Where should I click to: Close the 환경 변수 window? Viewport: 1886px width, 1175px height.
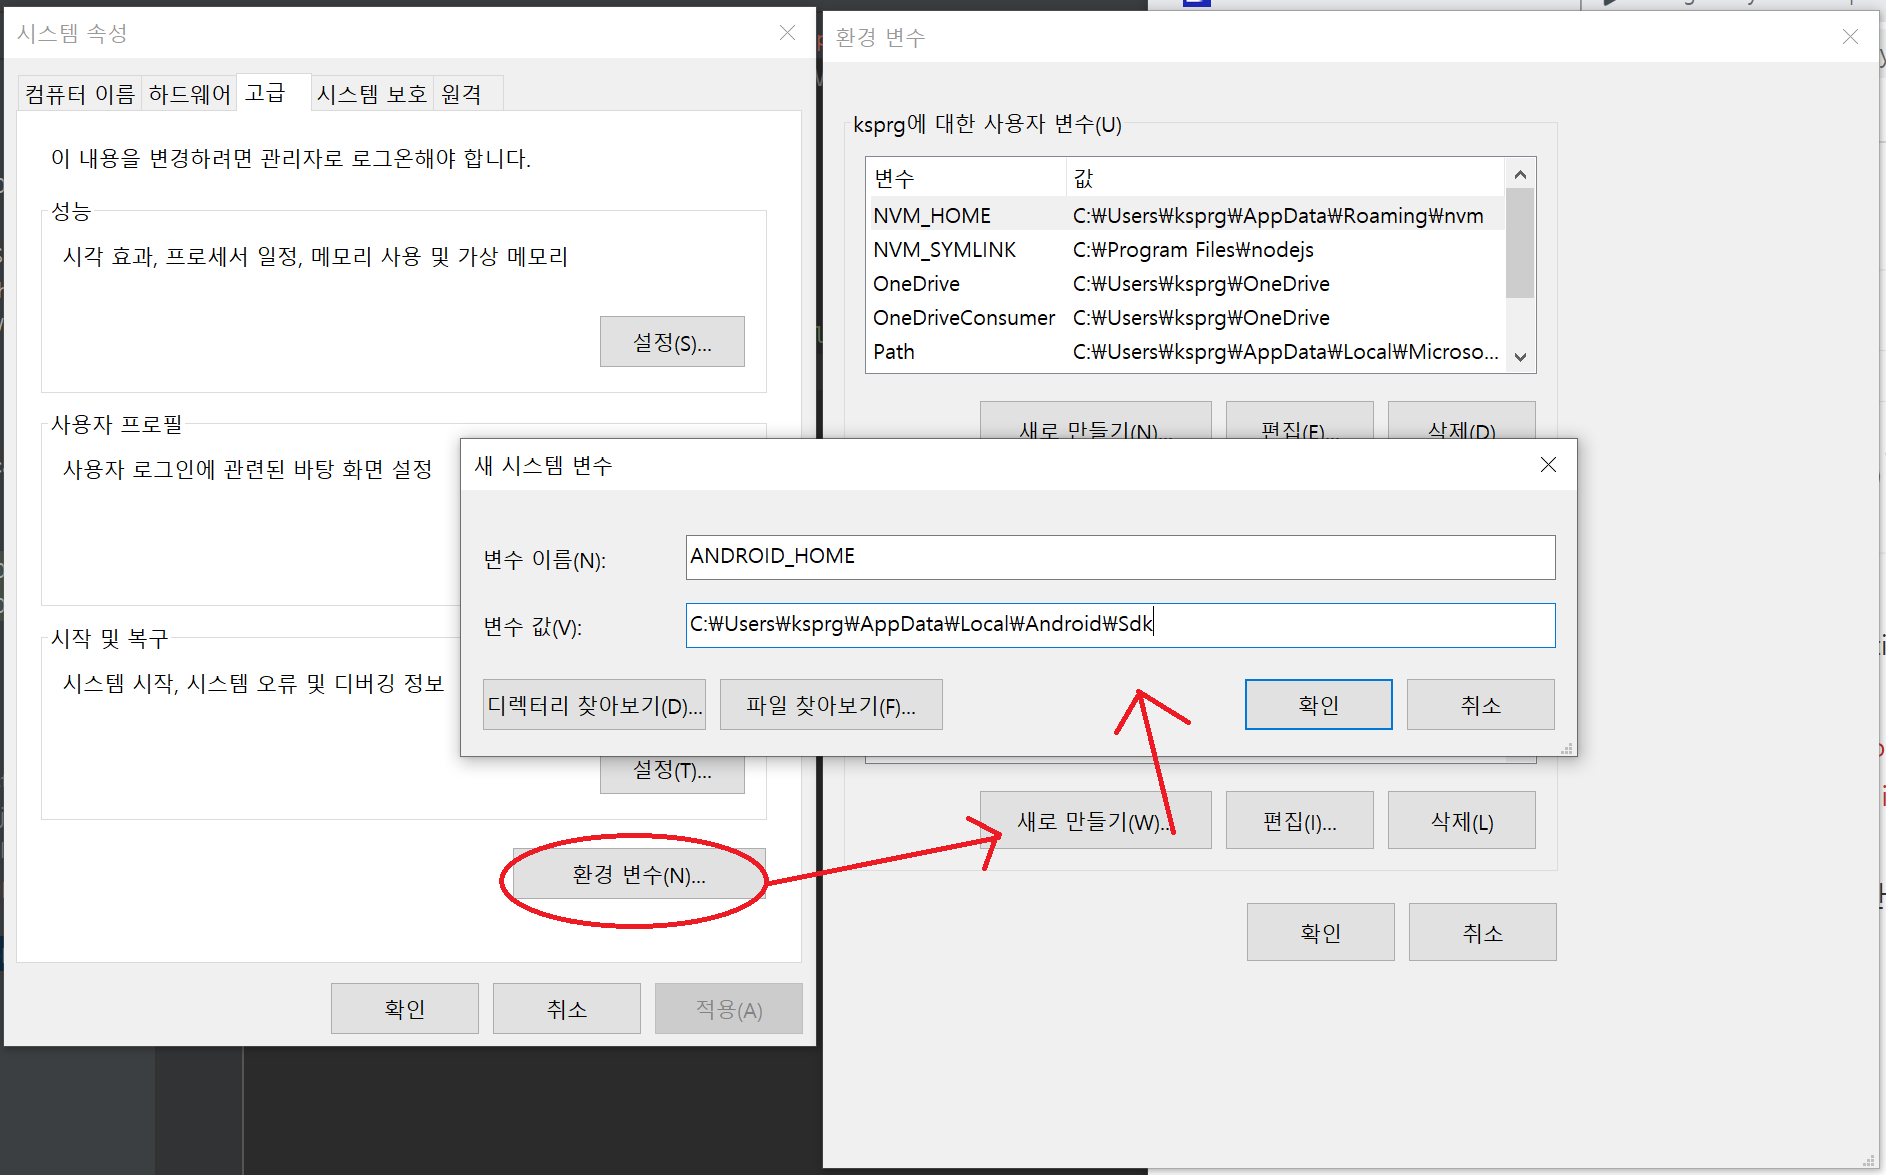point(1850,37)
